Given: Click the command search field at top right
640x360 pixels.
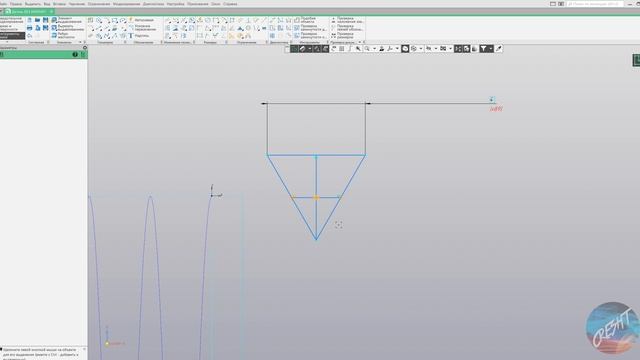Looking at the screenshot, I should 595,4.
